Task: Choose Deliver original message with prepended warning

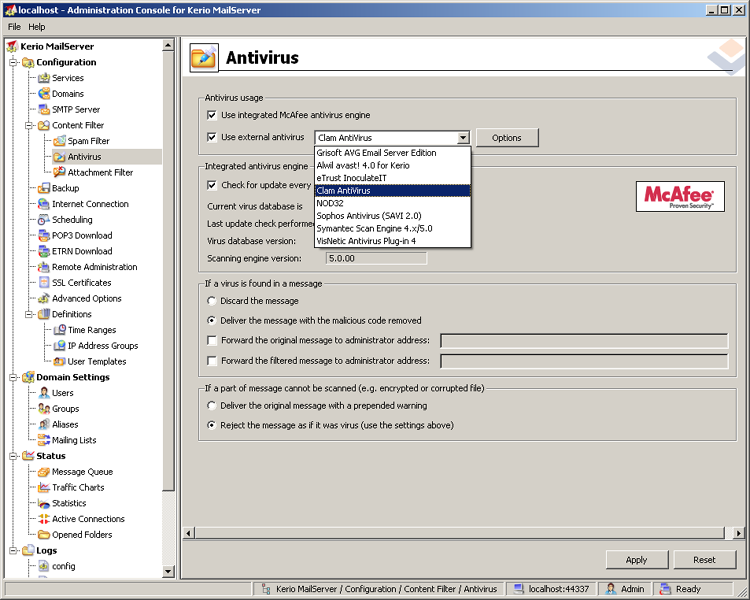Action: 211,406
